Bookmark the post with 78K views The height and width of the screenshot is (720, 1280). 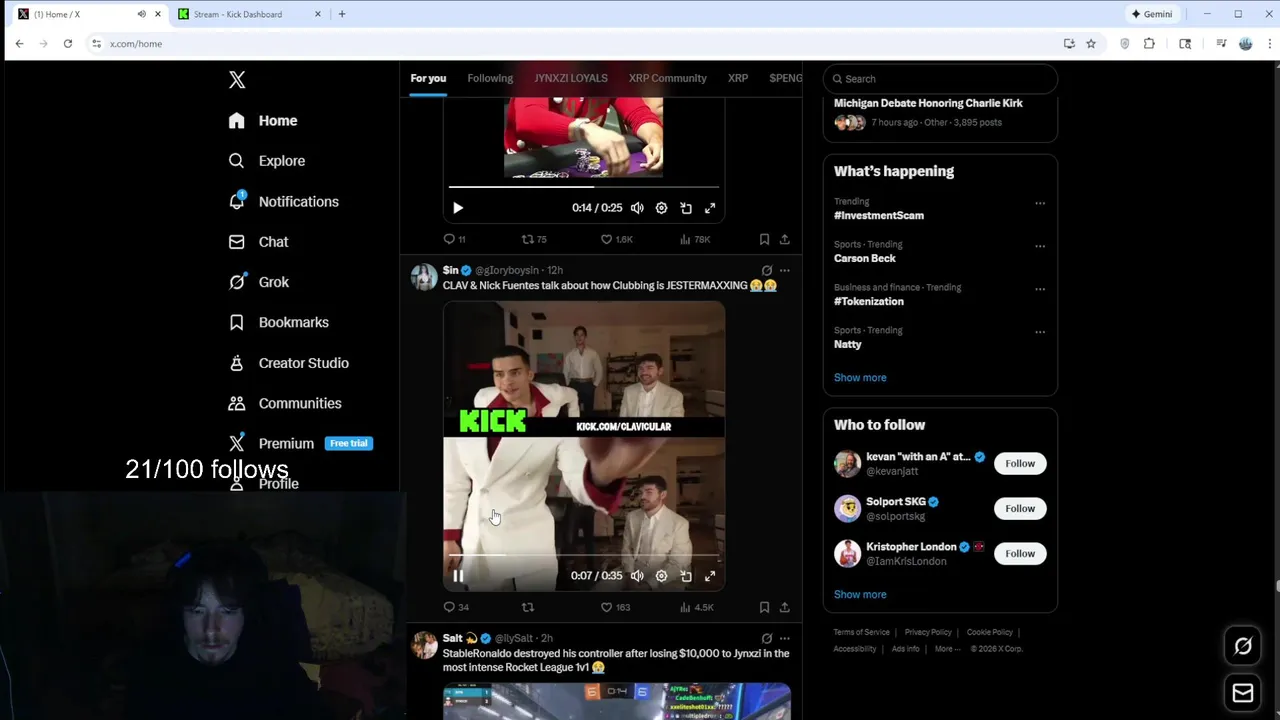764,239
